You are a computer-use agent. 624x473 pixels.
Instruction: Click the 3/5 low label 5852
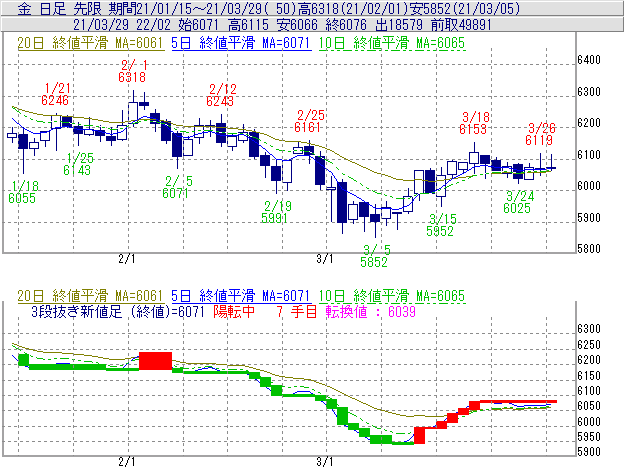point(374,262)
